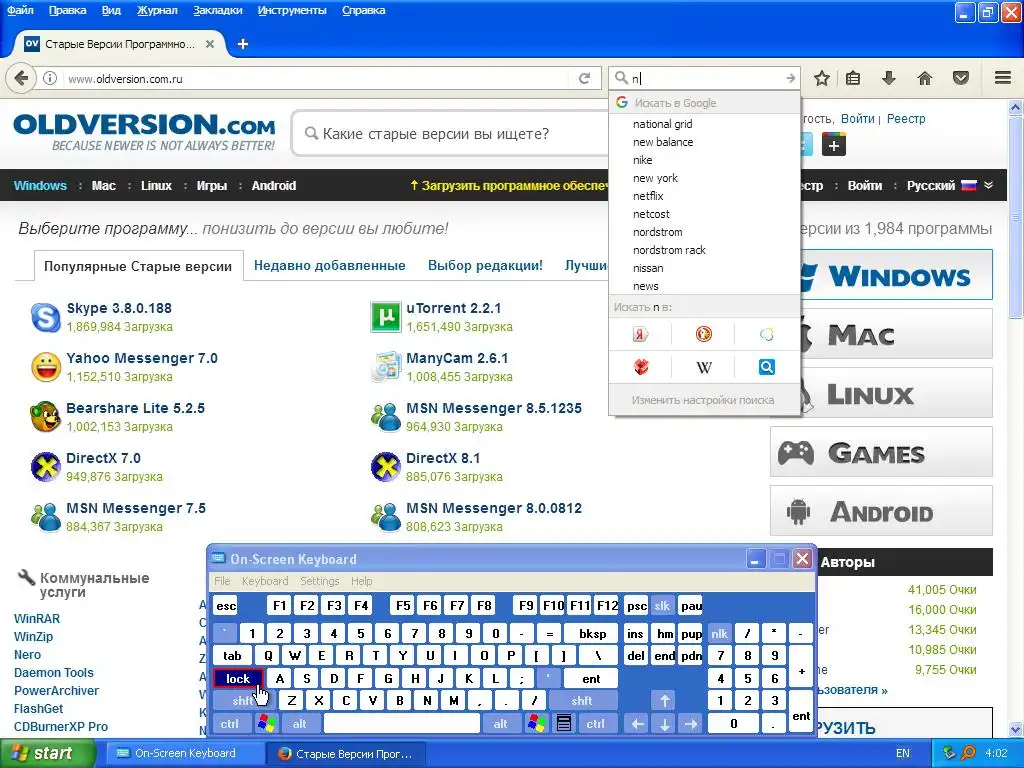Click the browser Back arrow button
The width and height of the screenshot is (1024, 768).
(21, 78)
